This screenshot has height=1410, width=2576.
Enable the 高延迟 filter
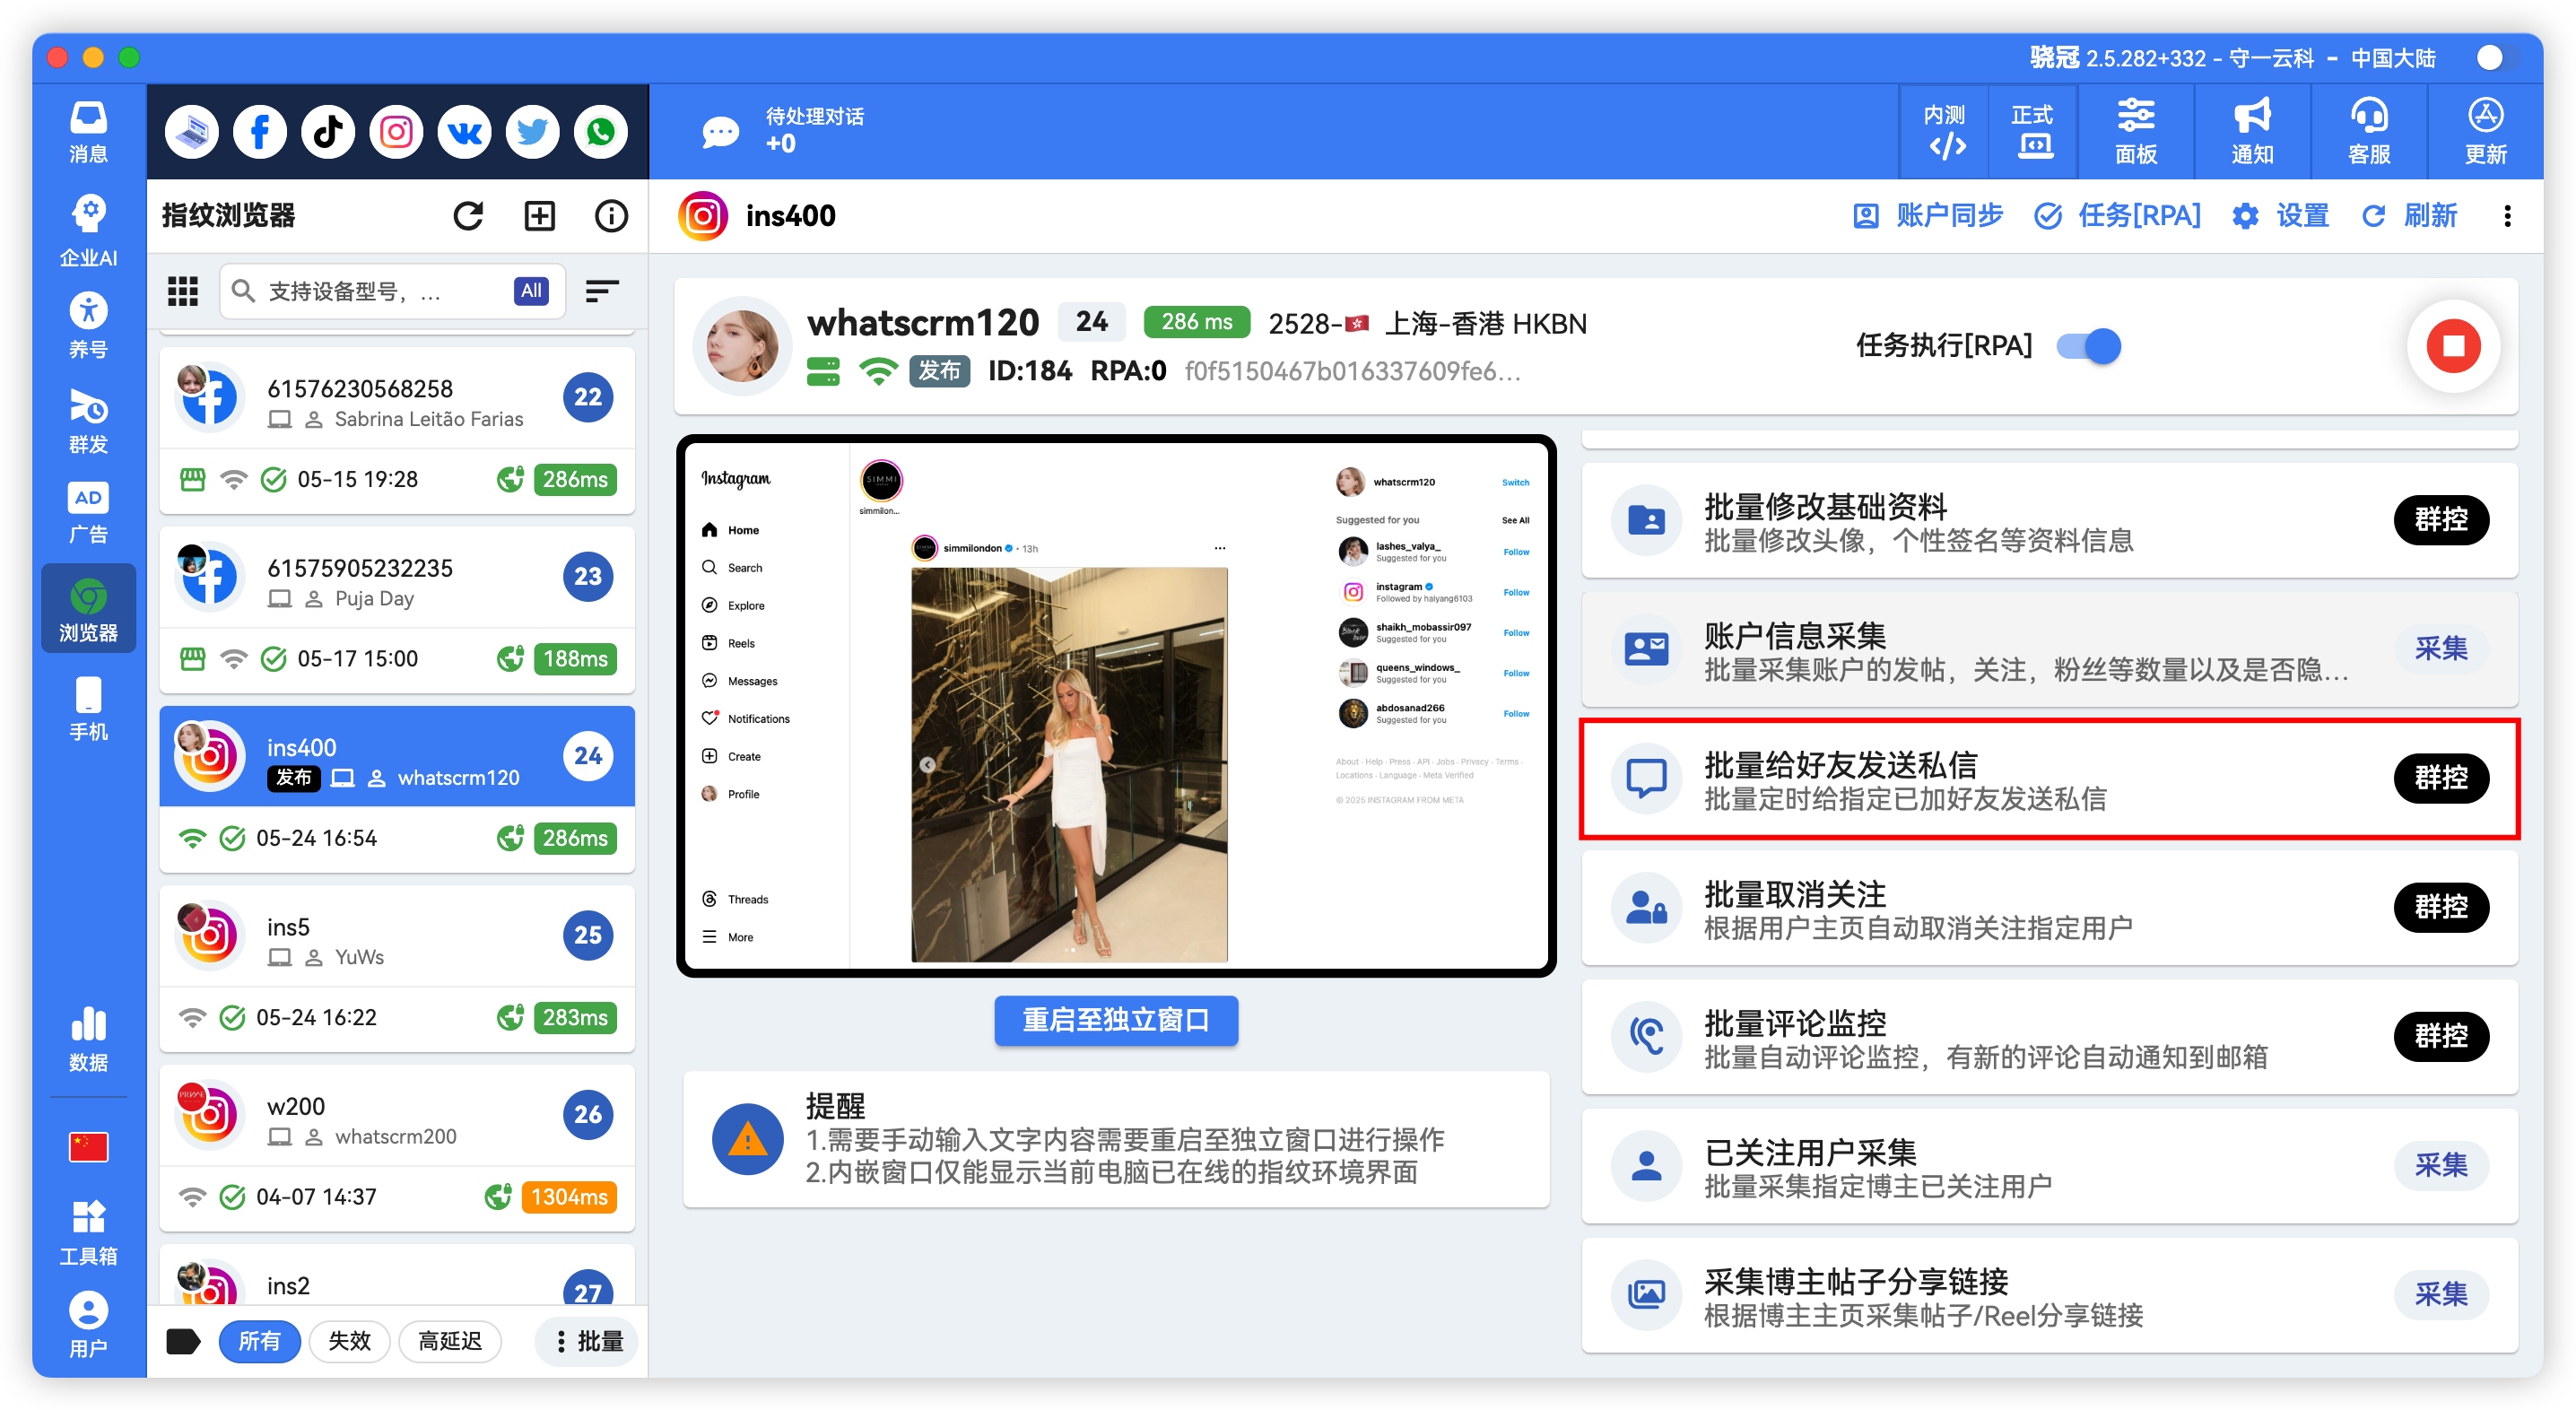click(x=450, y=1341)
